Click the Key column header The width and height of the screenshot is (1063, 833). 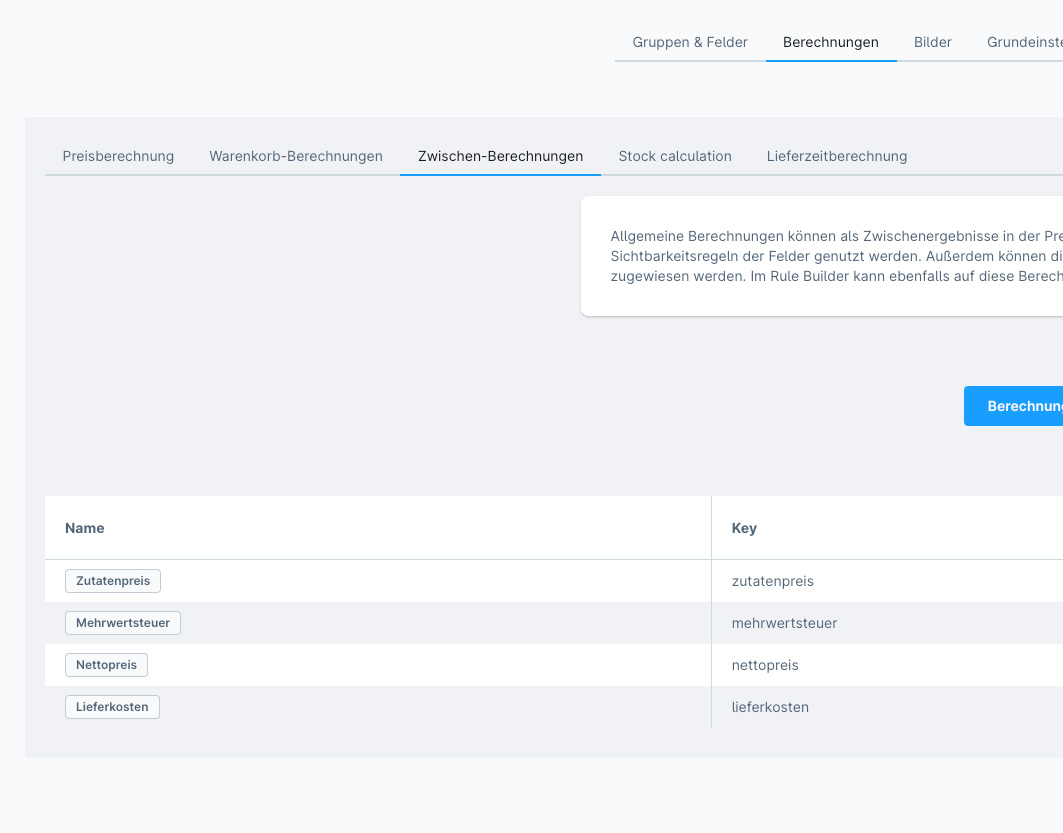pyautogui.click(x=744, y=528)
